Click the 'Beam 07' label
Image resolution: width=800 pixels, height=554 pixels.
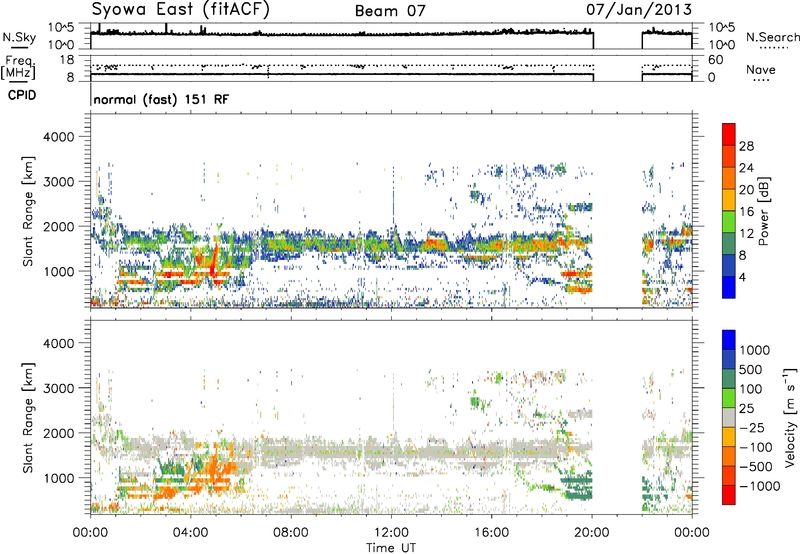[390, 11]
